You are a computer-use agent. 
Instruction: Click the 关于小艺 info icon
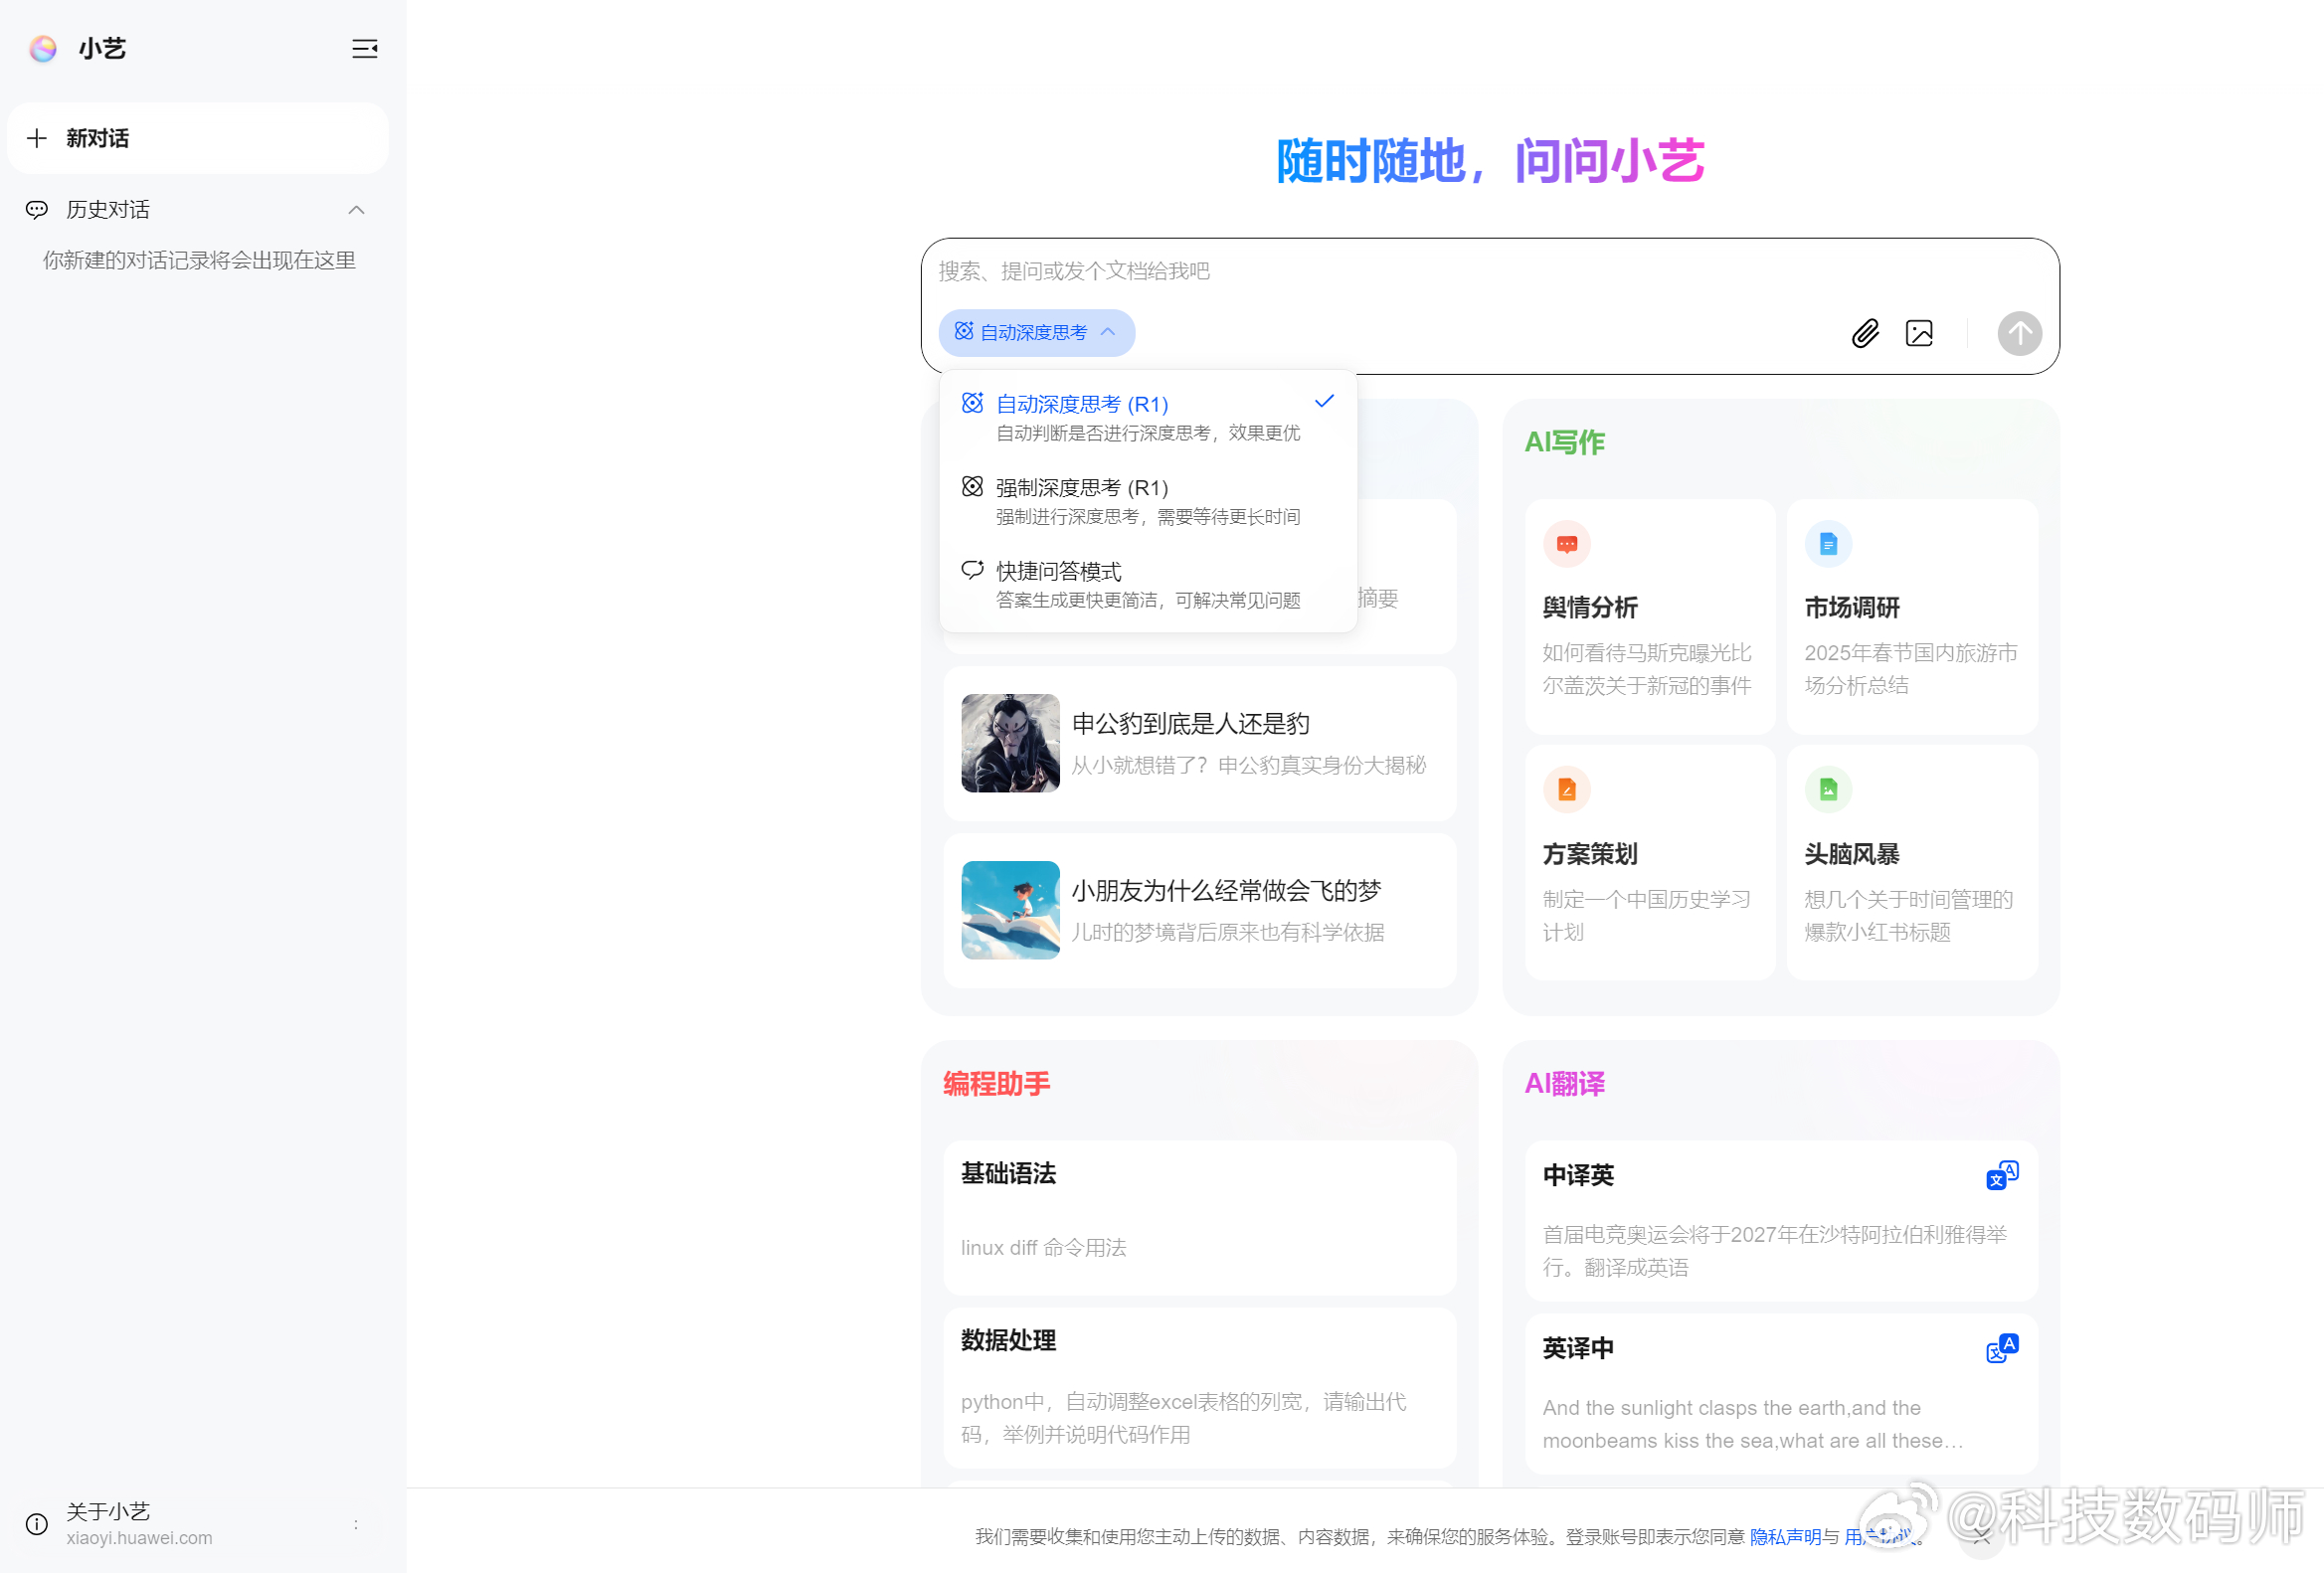point(37,1524)
